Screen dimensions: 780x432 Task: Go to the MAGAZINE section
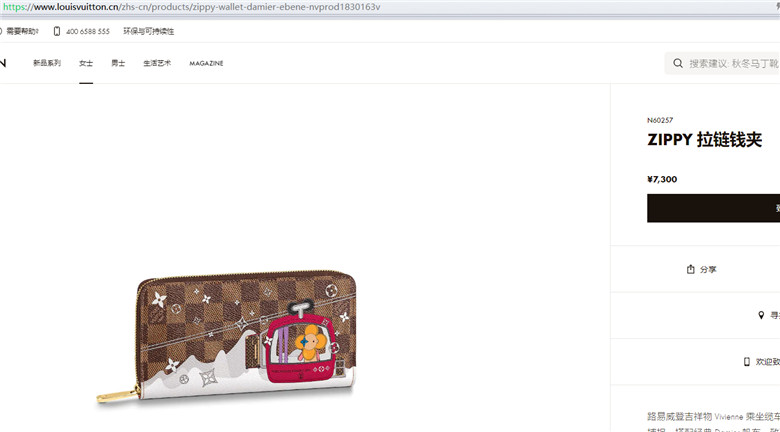click(206, 63)
